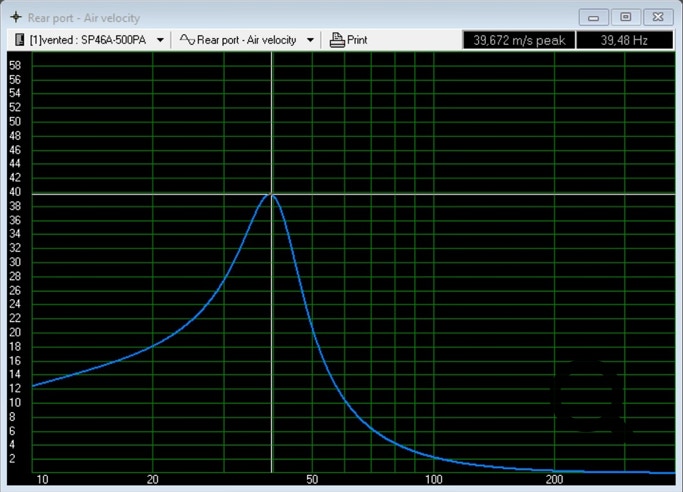This screenshot has height=492, width=683.
Task: Click the printer icon in the toolbar
Action: [x=337, y=40]
